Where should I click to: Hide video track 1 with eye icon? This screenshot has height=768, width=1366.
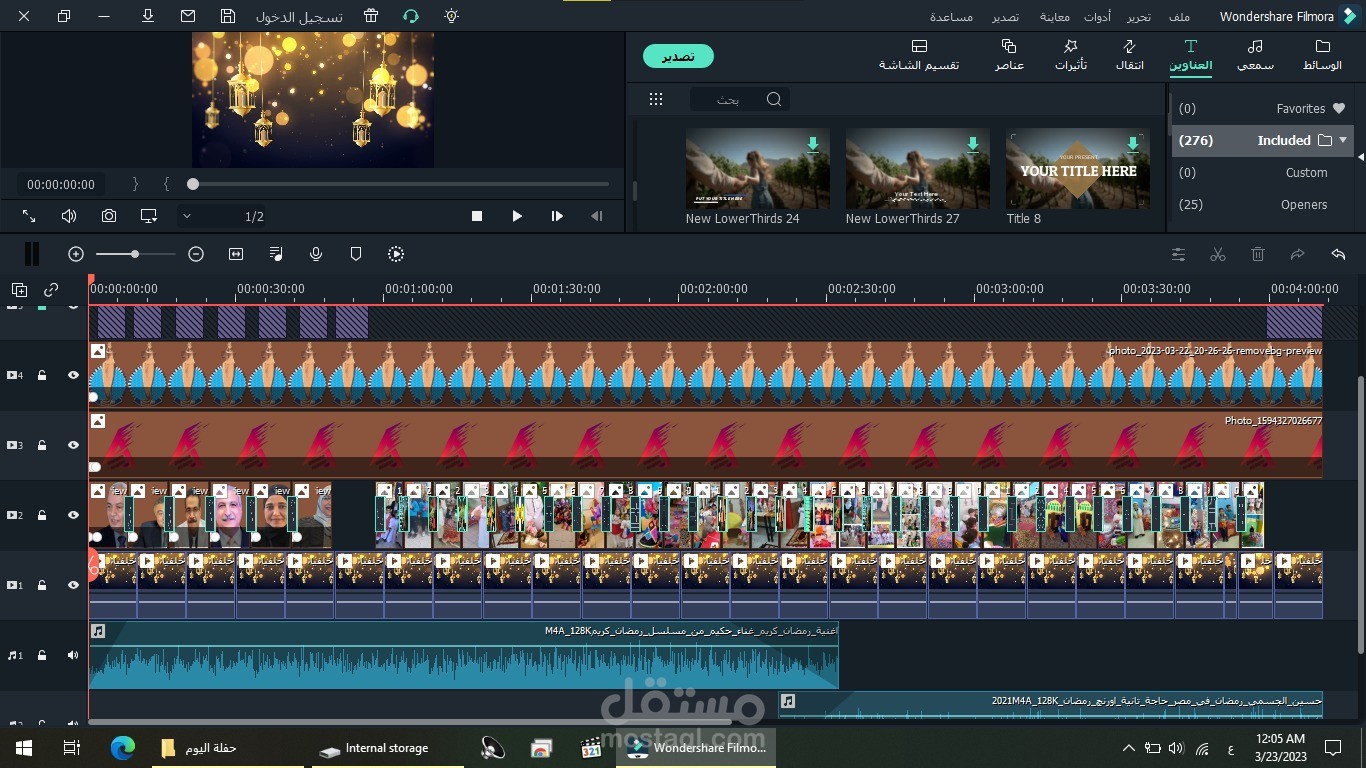pos(73,585)
